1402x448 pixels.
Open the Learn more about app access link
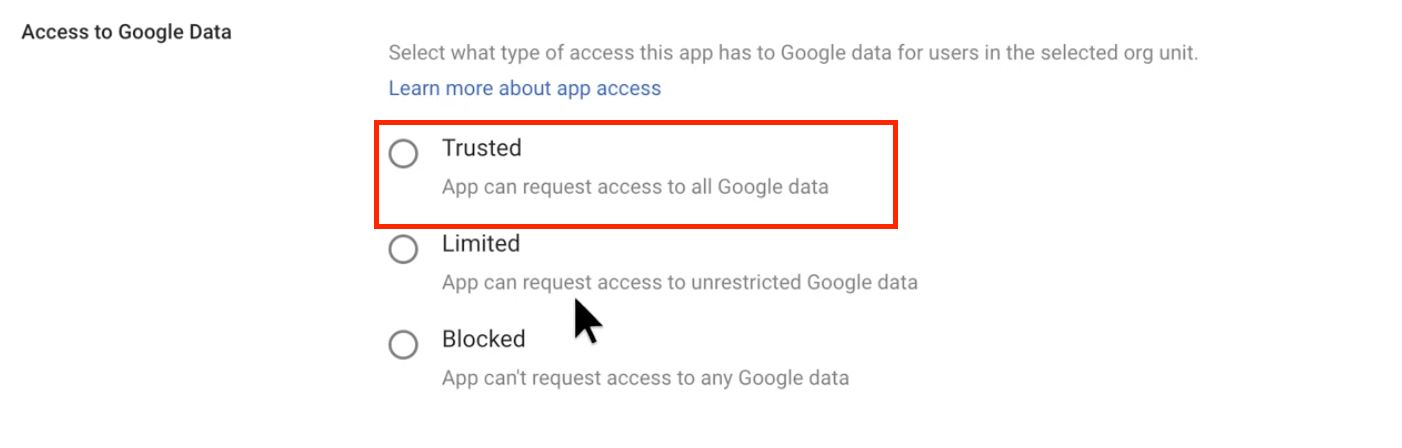coord(524,88)
